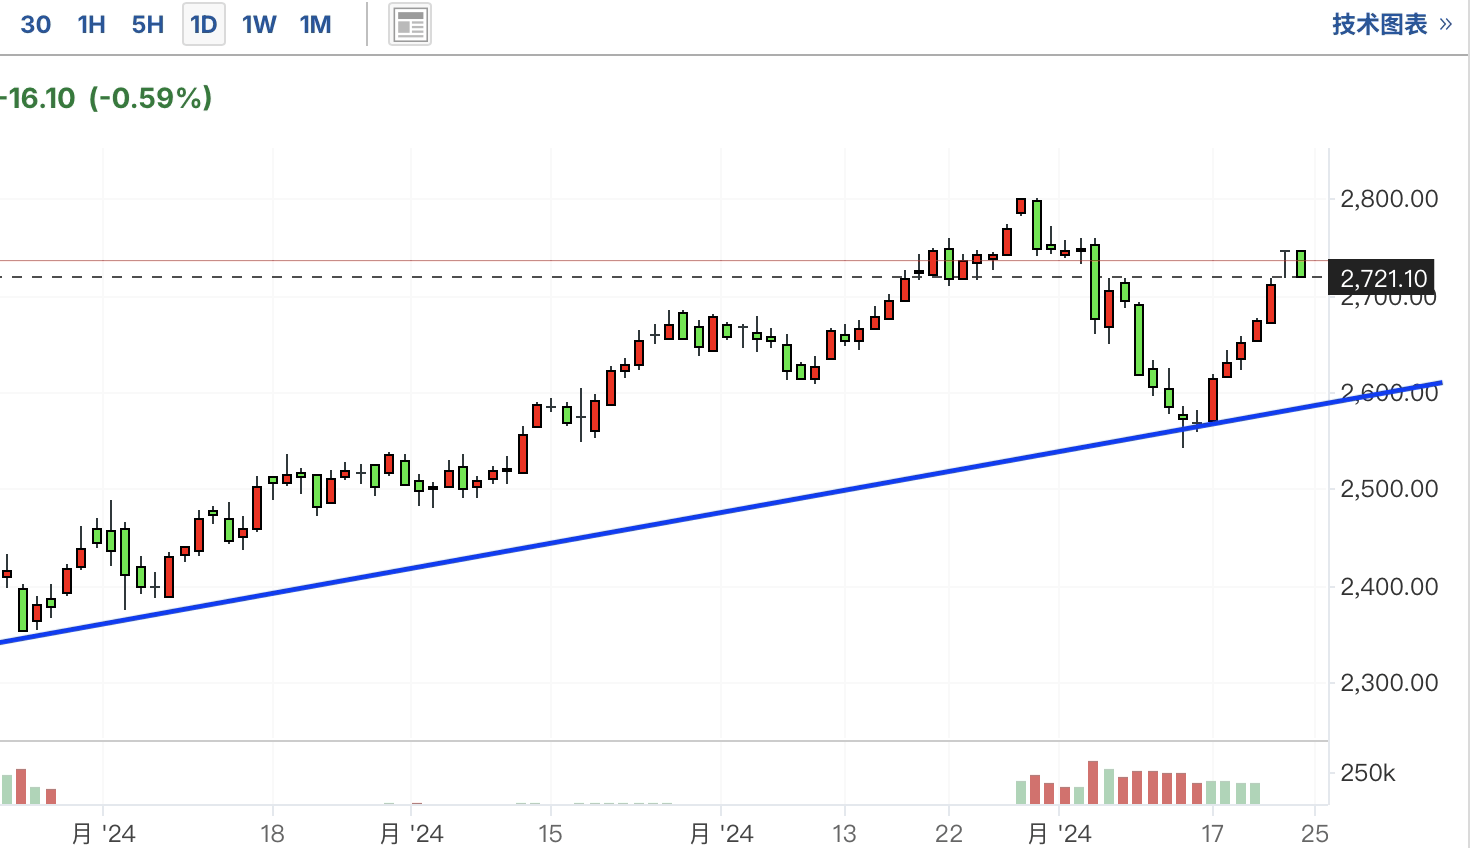This screenshot has width=1470, height=848.
Task: Click the -16.10 (-0.59%) change value
Action: (107, 98)
